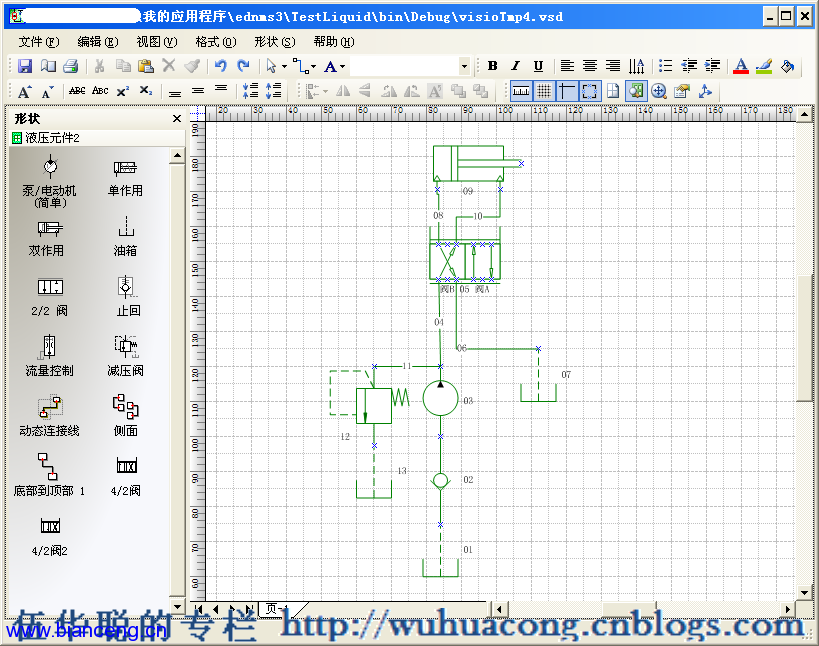Toggle italic formatting
Image resolution: width=819 pixels, height=646 pixels.
(x=516, y=66)
